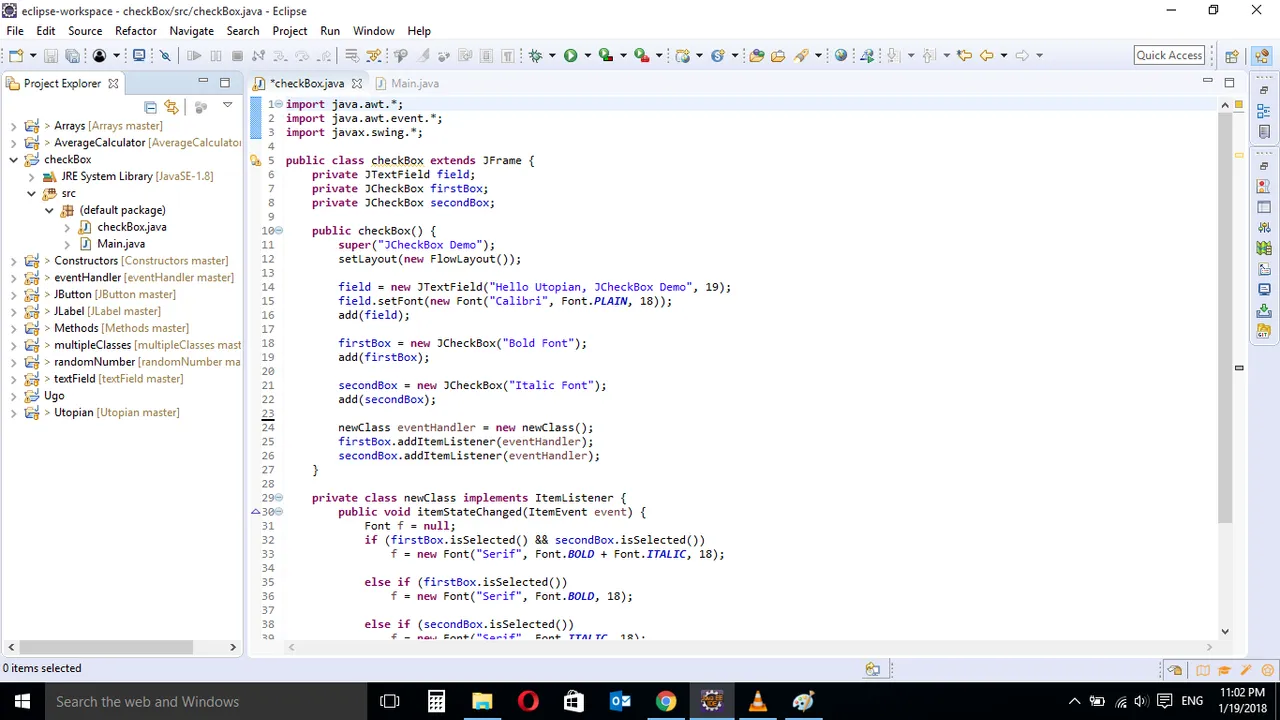
Task: Collapse the constructor fold at line 10
Action: 279,231
